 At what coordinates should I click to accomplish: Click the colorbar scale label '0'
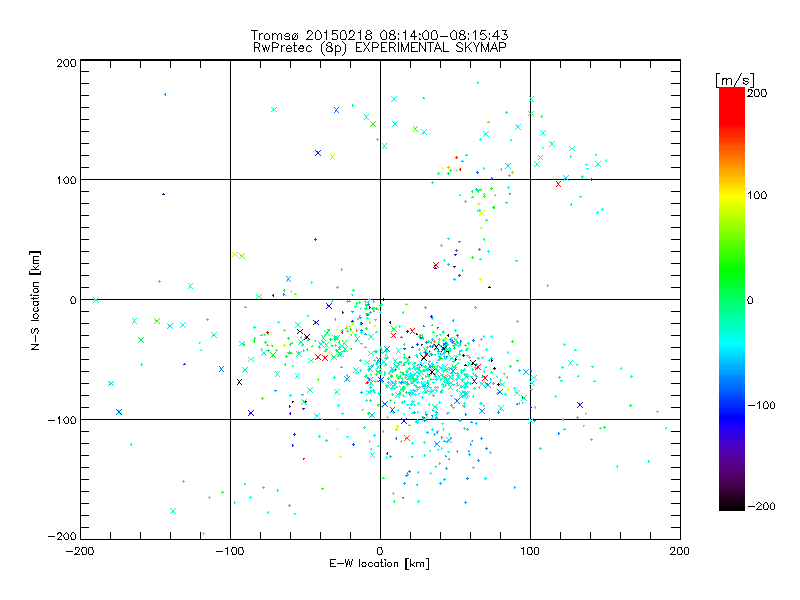coord(750,300)
